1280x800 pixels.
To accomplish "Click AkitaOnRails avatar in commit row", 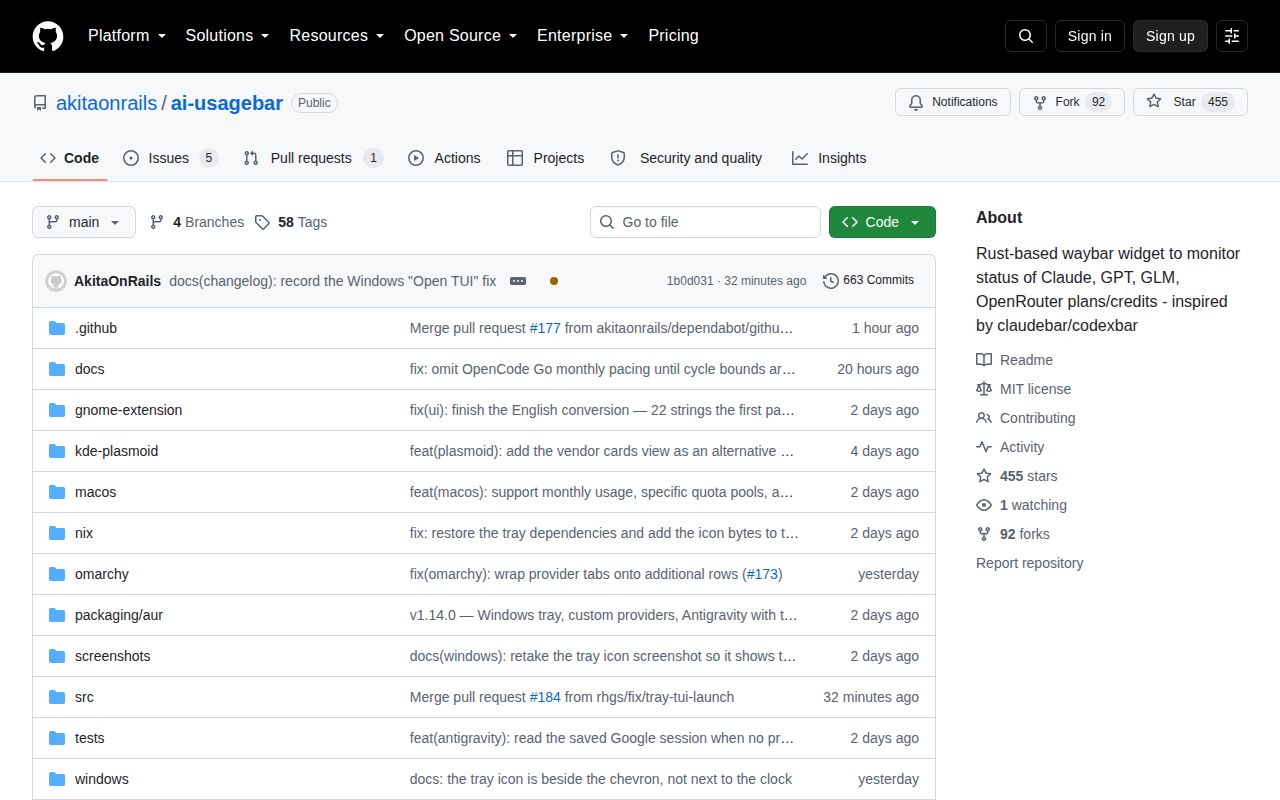I will [x=56, y=281].
